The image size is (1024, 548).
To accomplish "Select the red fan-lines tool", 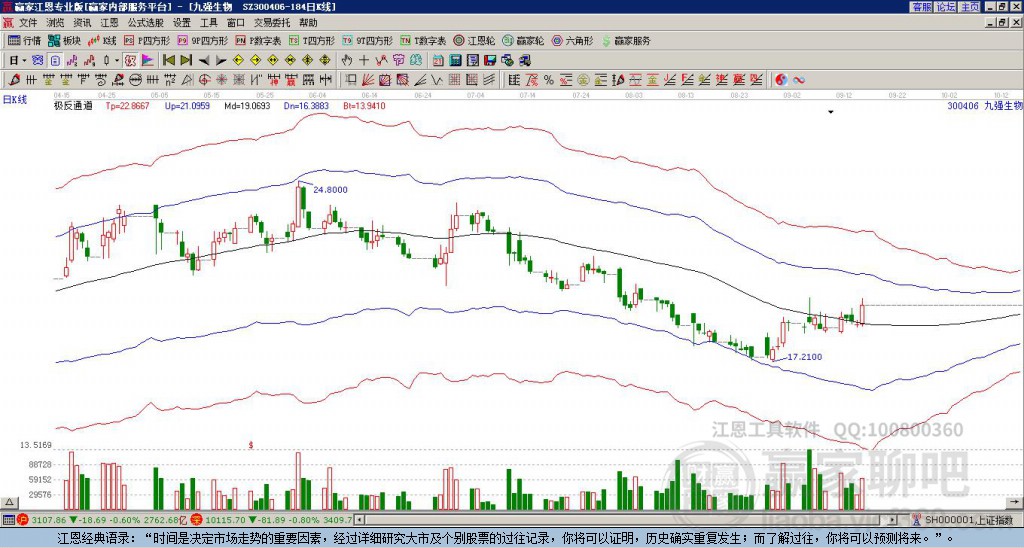I will coord(368,80).
